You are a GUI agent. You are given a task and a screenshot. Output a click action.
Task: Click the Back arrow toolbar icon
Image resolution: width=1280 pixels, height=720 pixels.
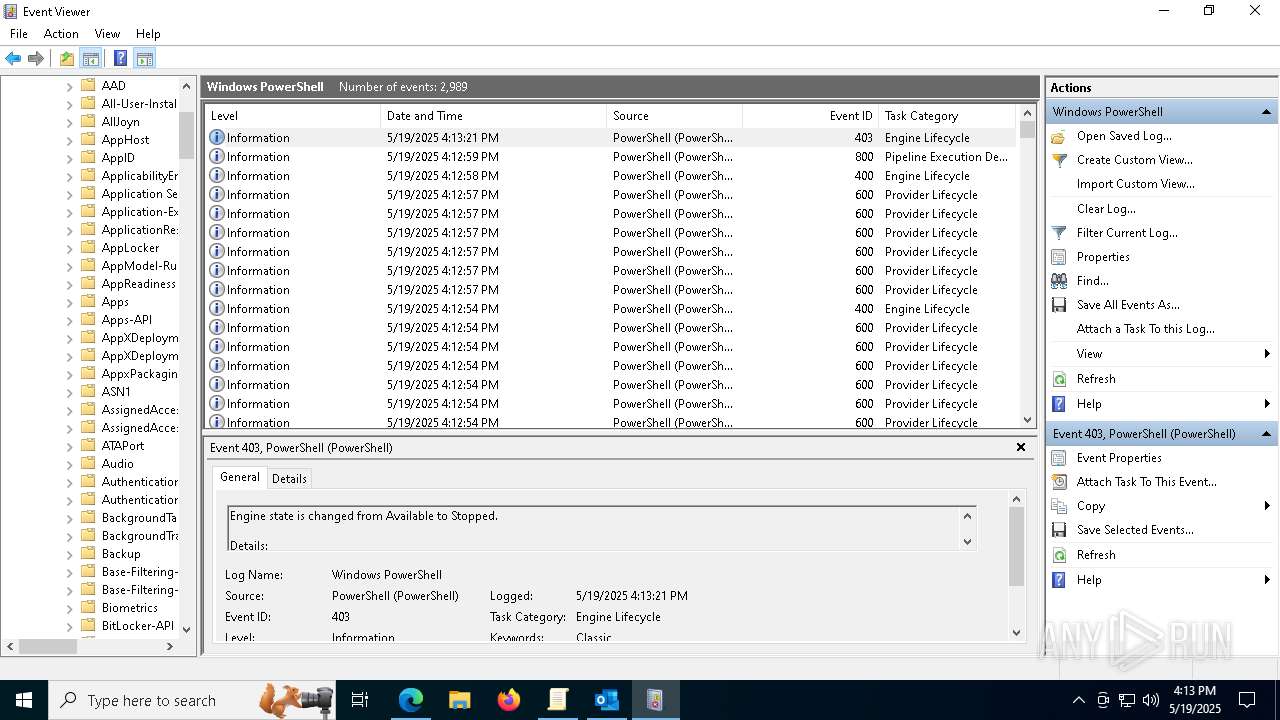coord(13,58)
